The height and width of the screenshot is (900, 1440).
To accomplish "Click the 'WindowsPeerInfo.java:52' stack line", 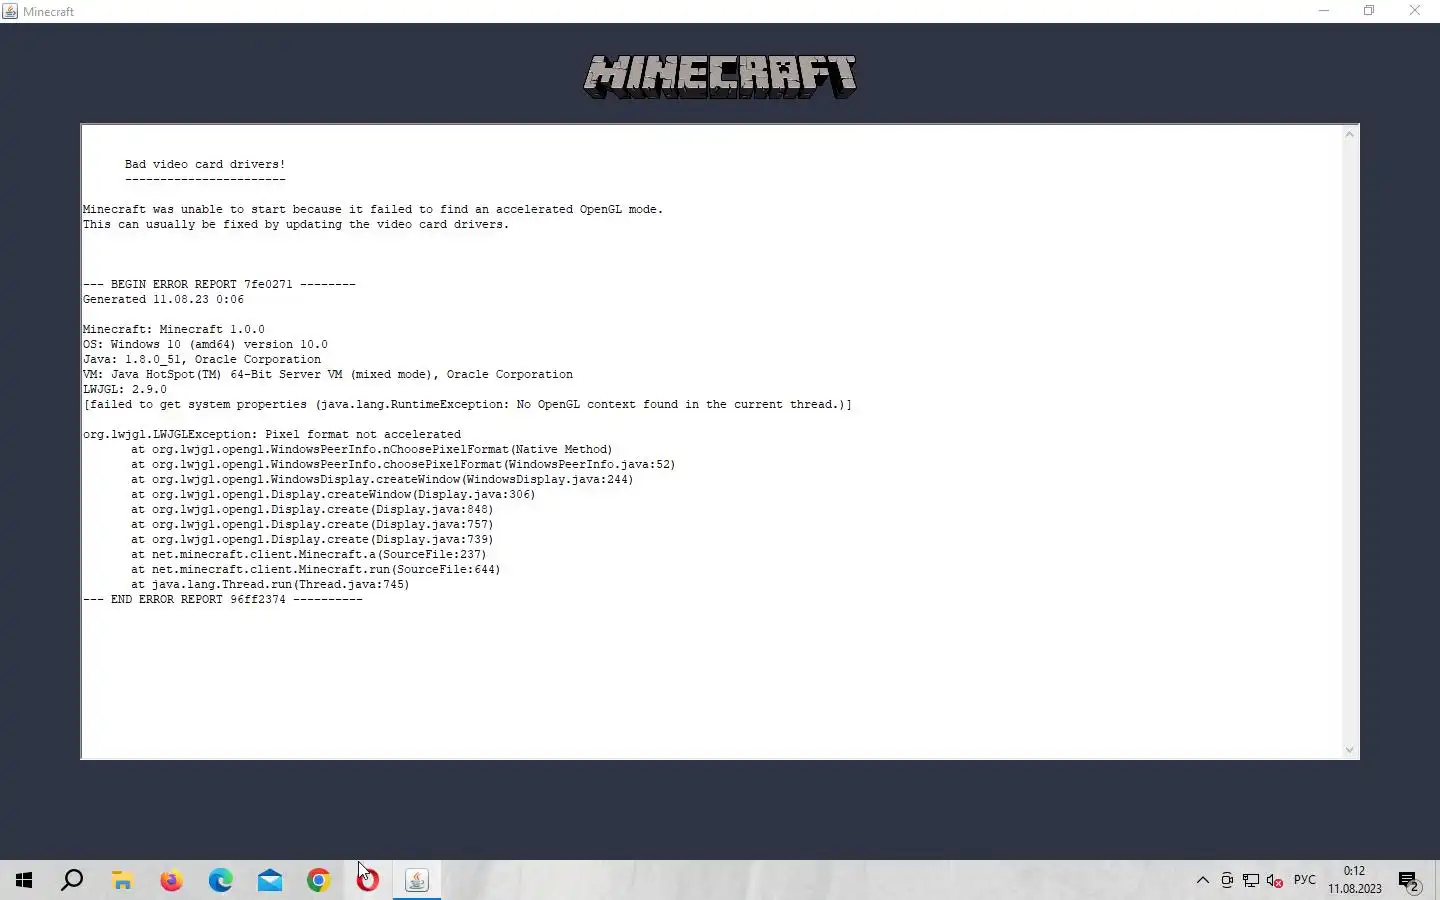I will click(403, 464).
